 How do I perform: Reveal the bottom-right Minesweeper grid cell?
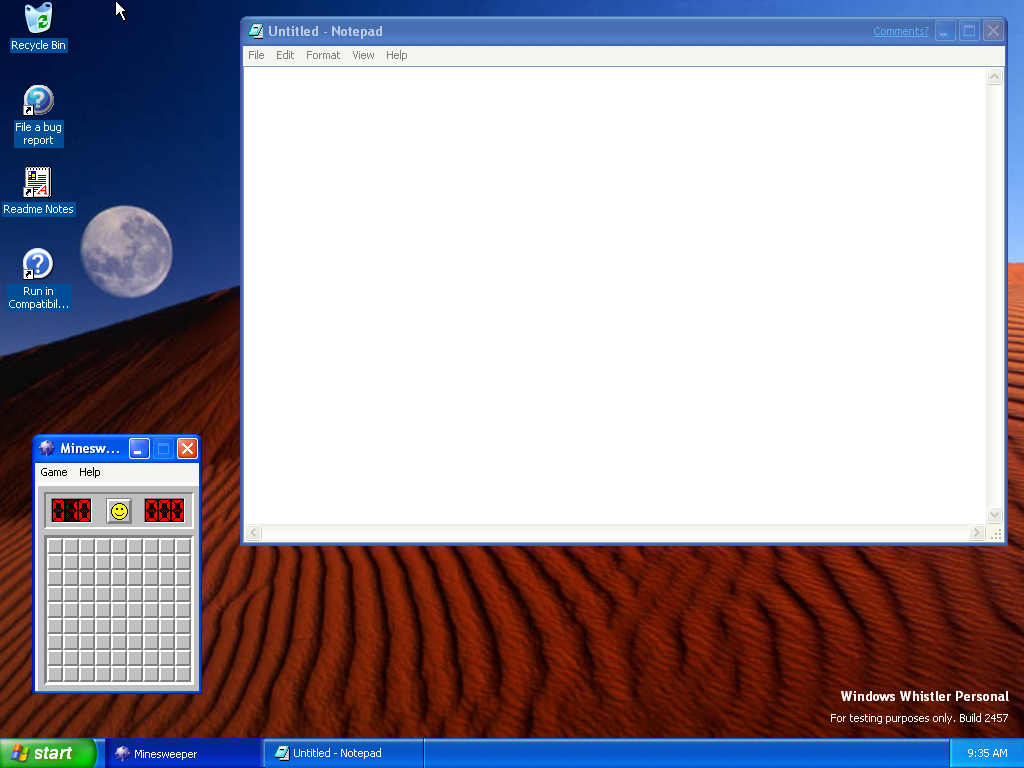coord(183,674)
